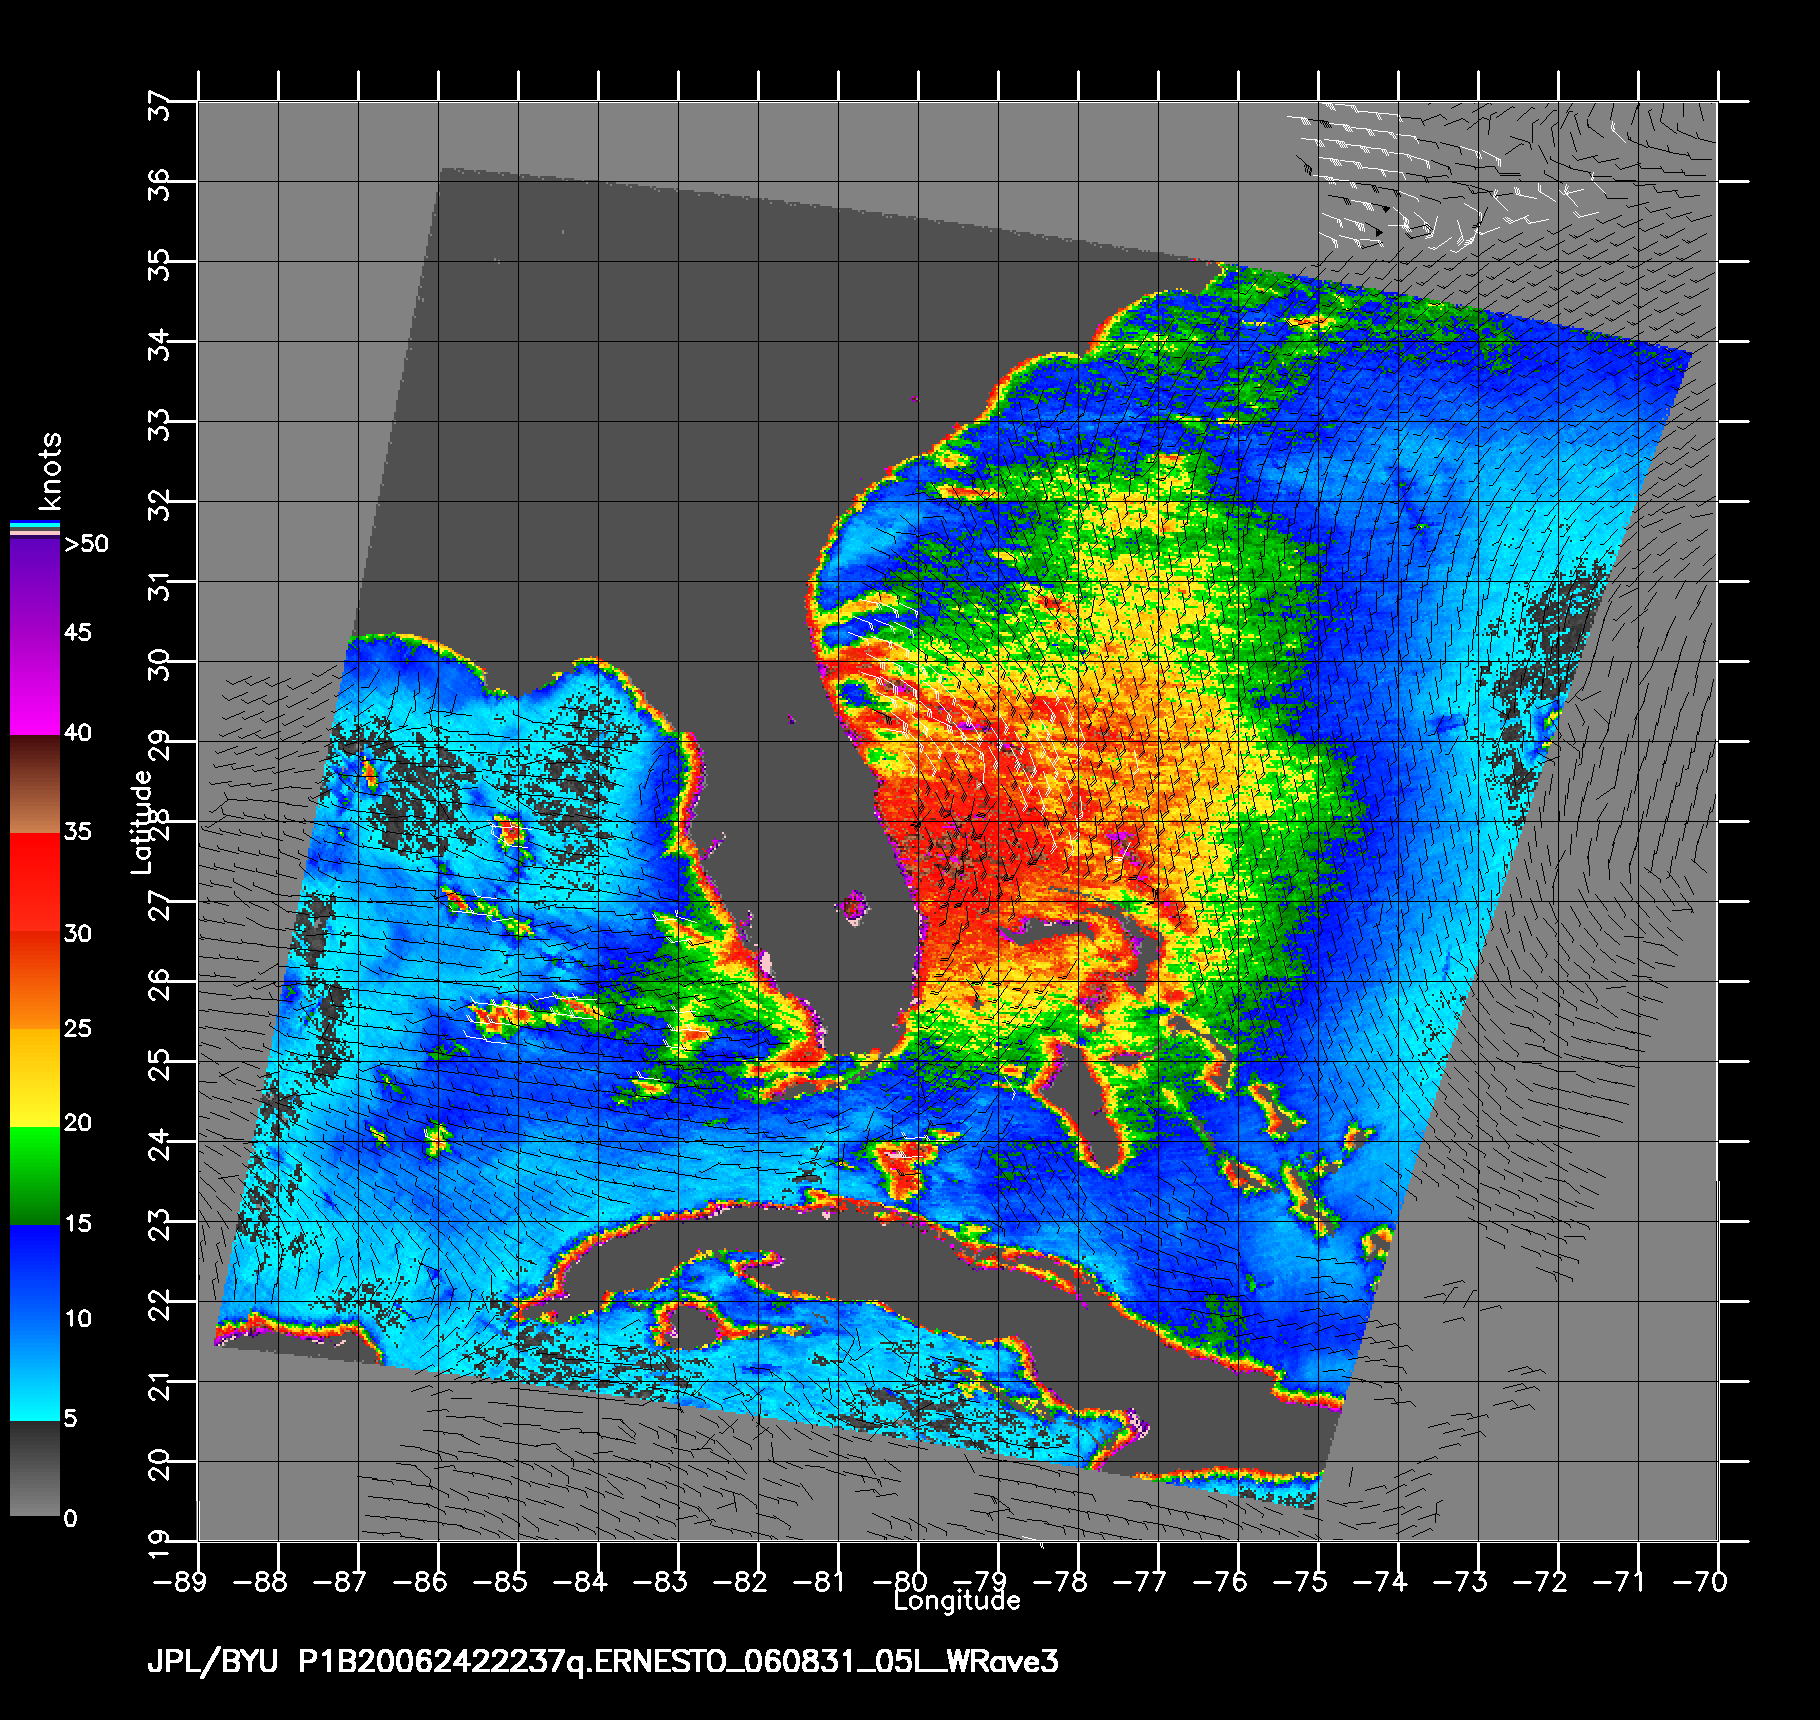Click the '19' latitude tick label
Viewport: 1820px width, 1720px height.
coord(159,1545)
